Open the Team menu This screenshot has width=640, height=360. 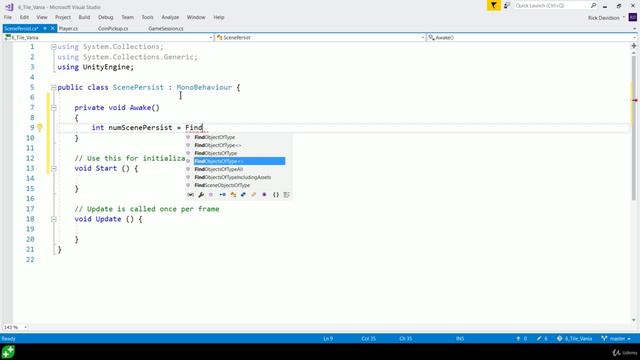127,17
